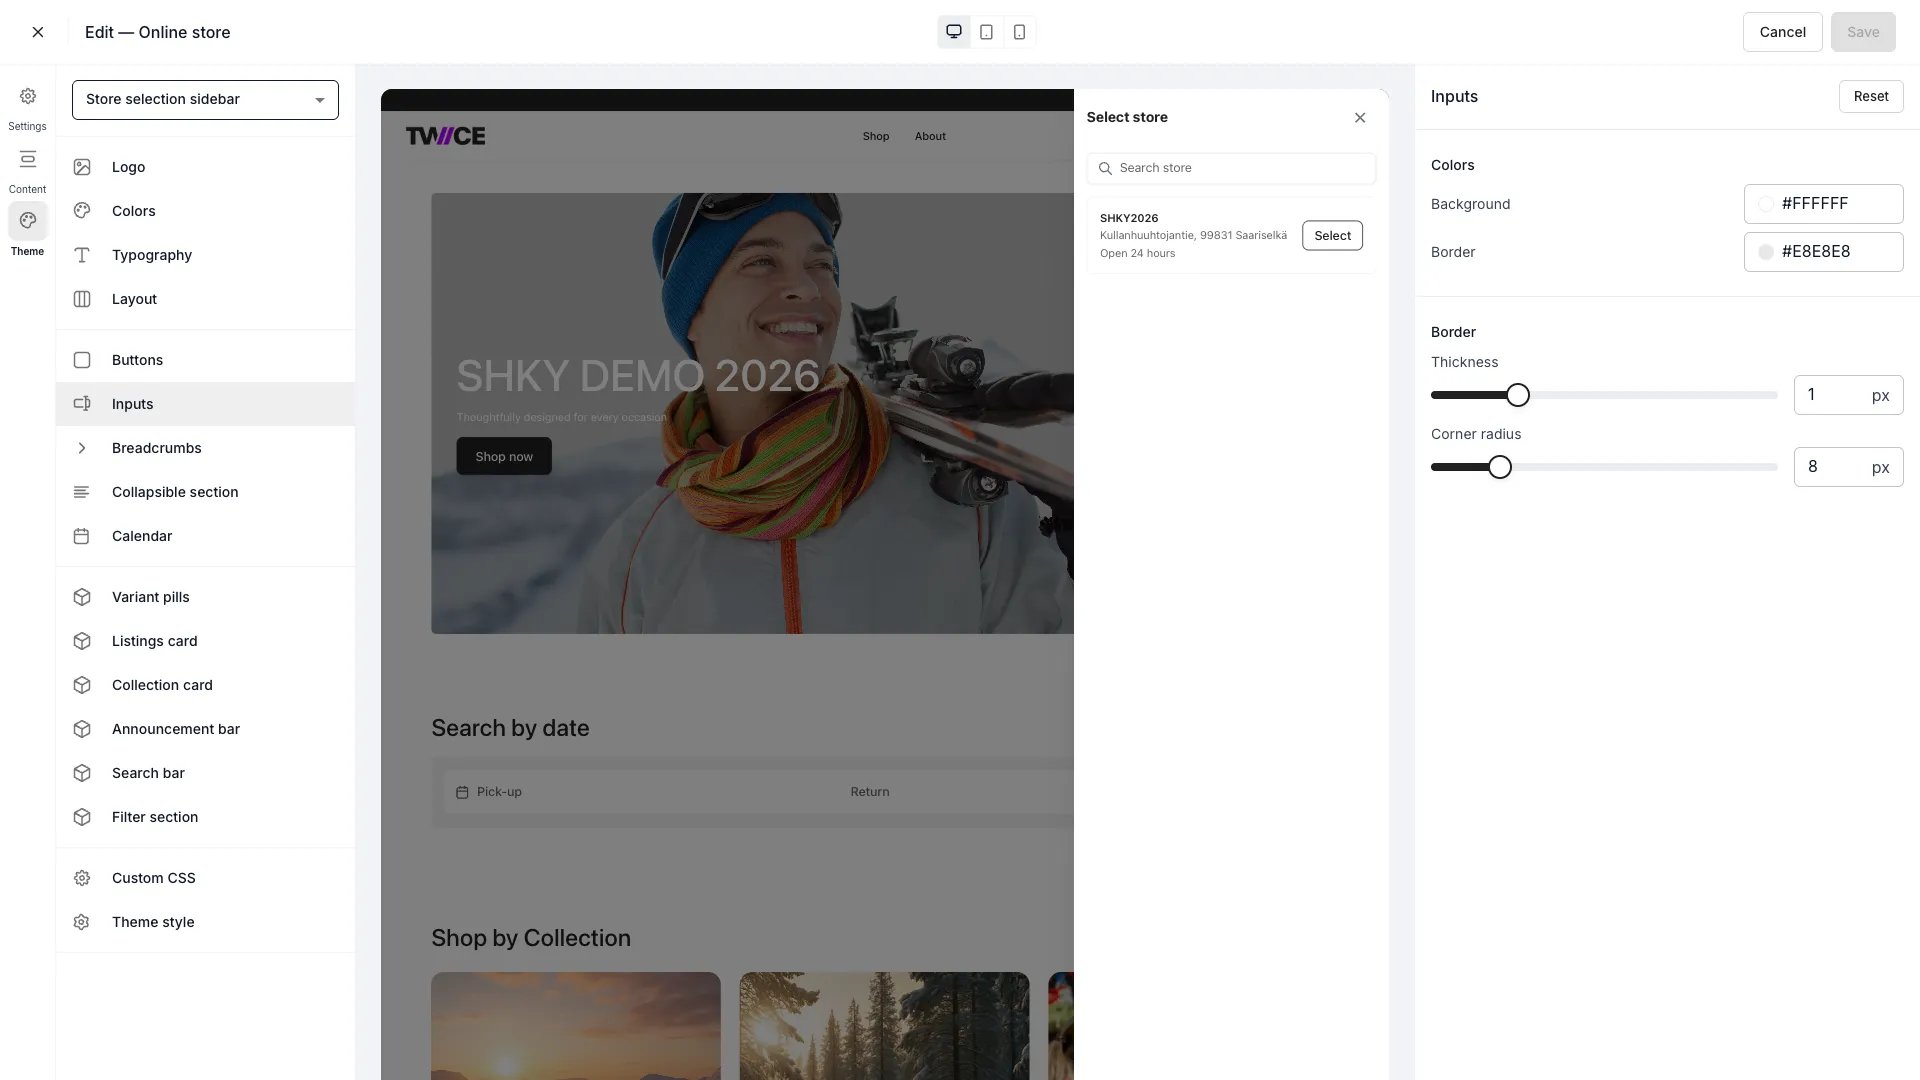Open Search bar settings

[205, 773]
